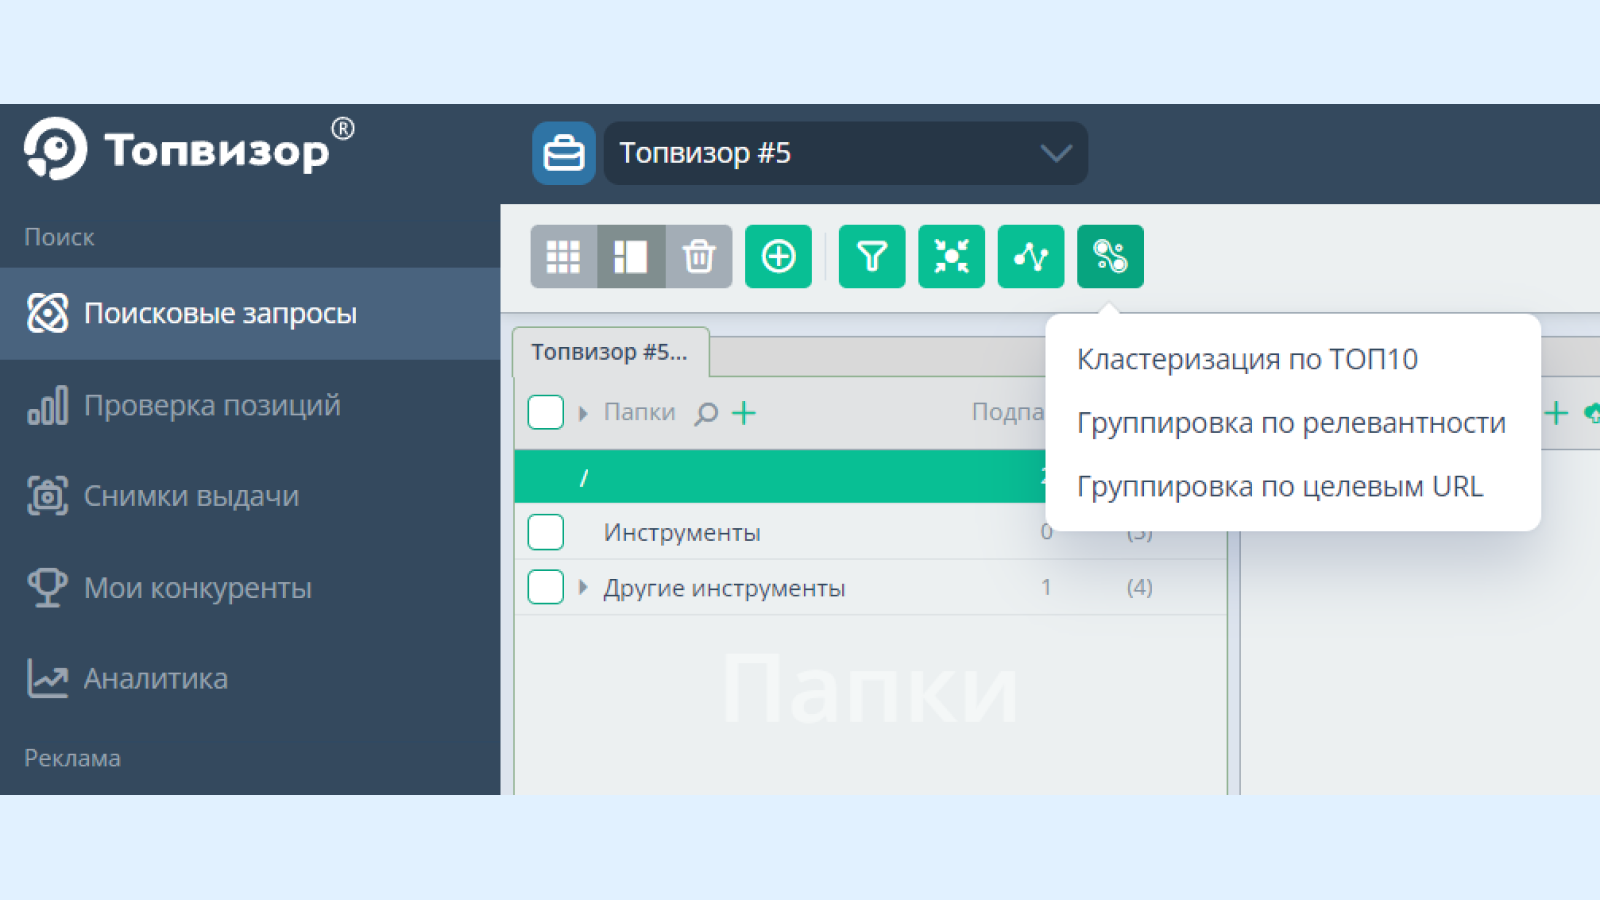Image resolution: width=1600 pixels, height=900 pixels.
Task: Select Группировка по релевантности
Action: coord(1291,423)
